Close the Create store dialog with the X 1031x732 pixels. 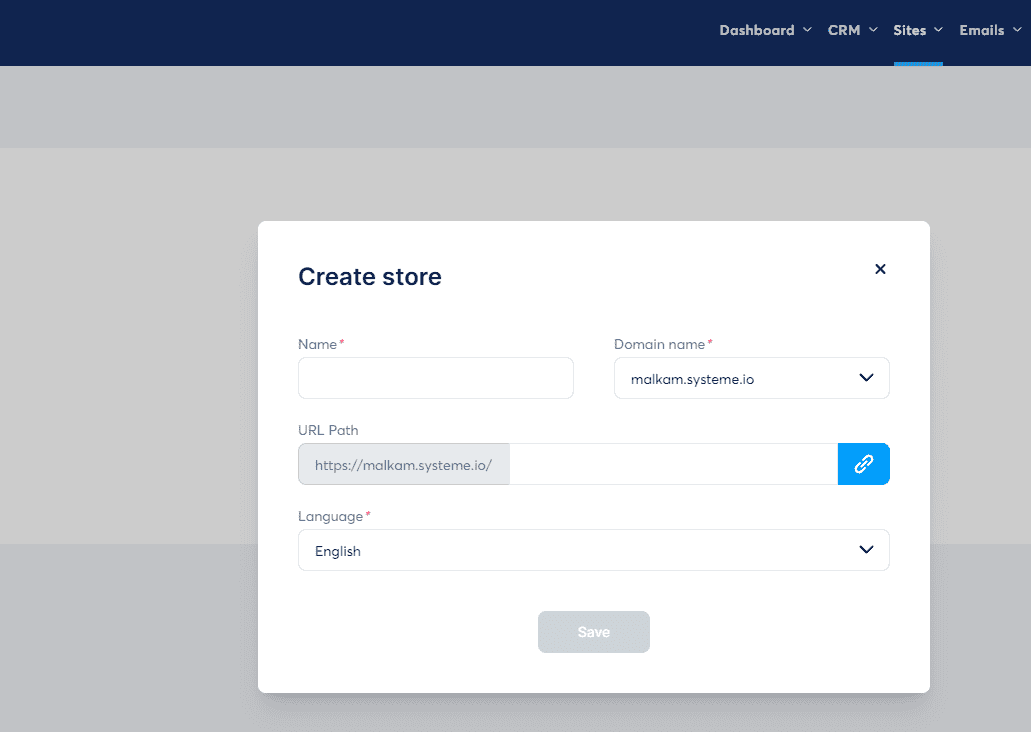click(880, 269)
